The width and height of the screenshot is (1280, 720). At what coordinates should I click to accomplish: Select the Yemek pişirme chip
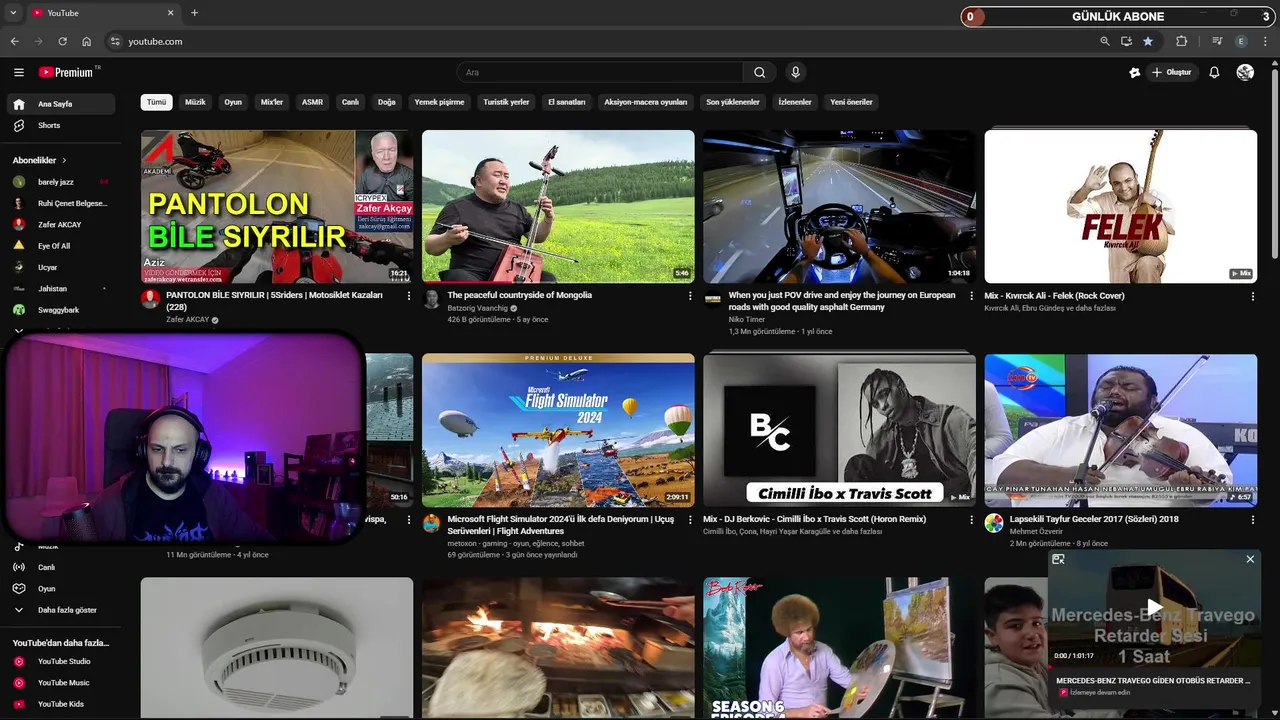point(439,102)
